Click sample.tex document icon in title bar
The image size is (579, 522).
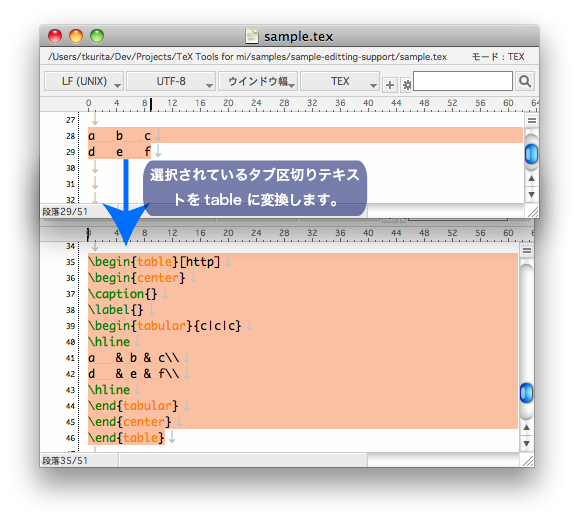click(x=252, y=36)
